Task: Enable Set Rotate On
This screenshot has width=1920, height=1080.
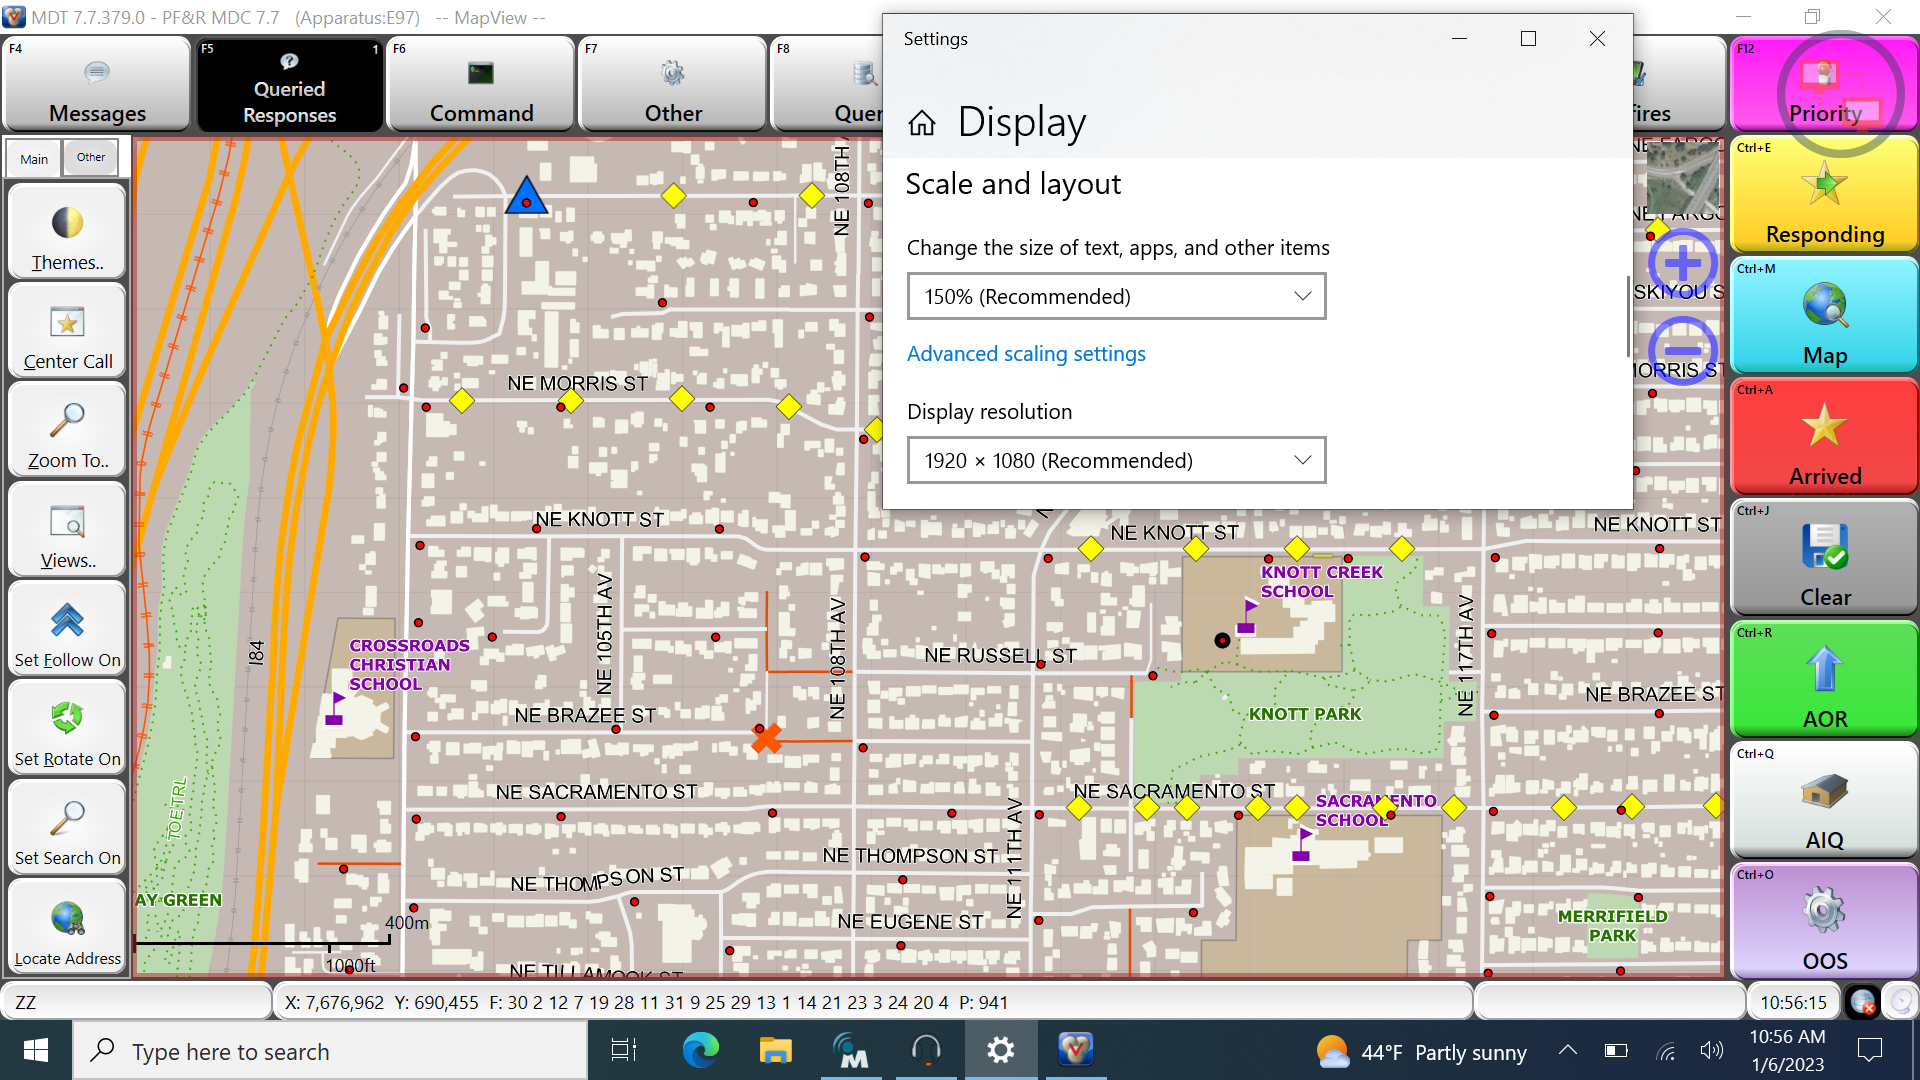Action: click(x=66, y=728)
